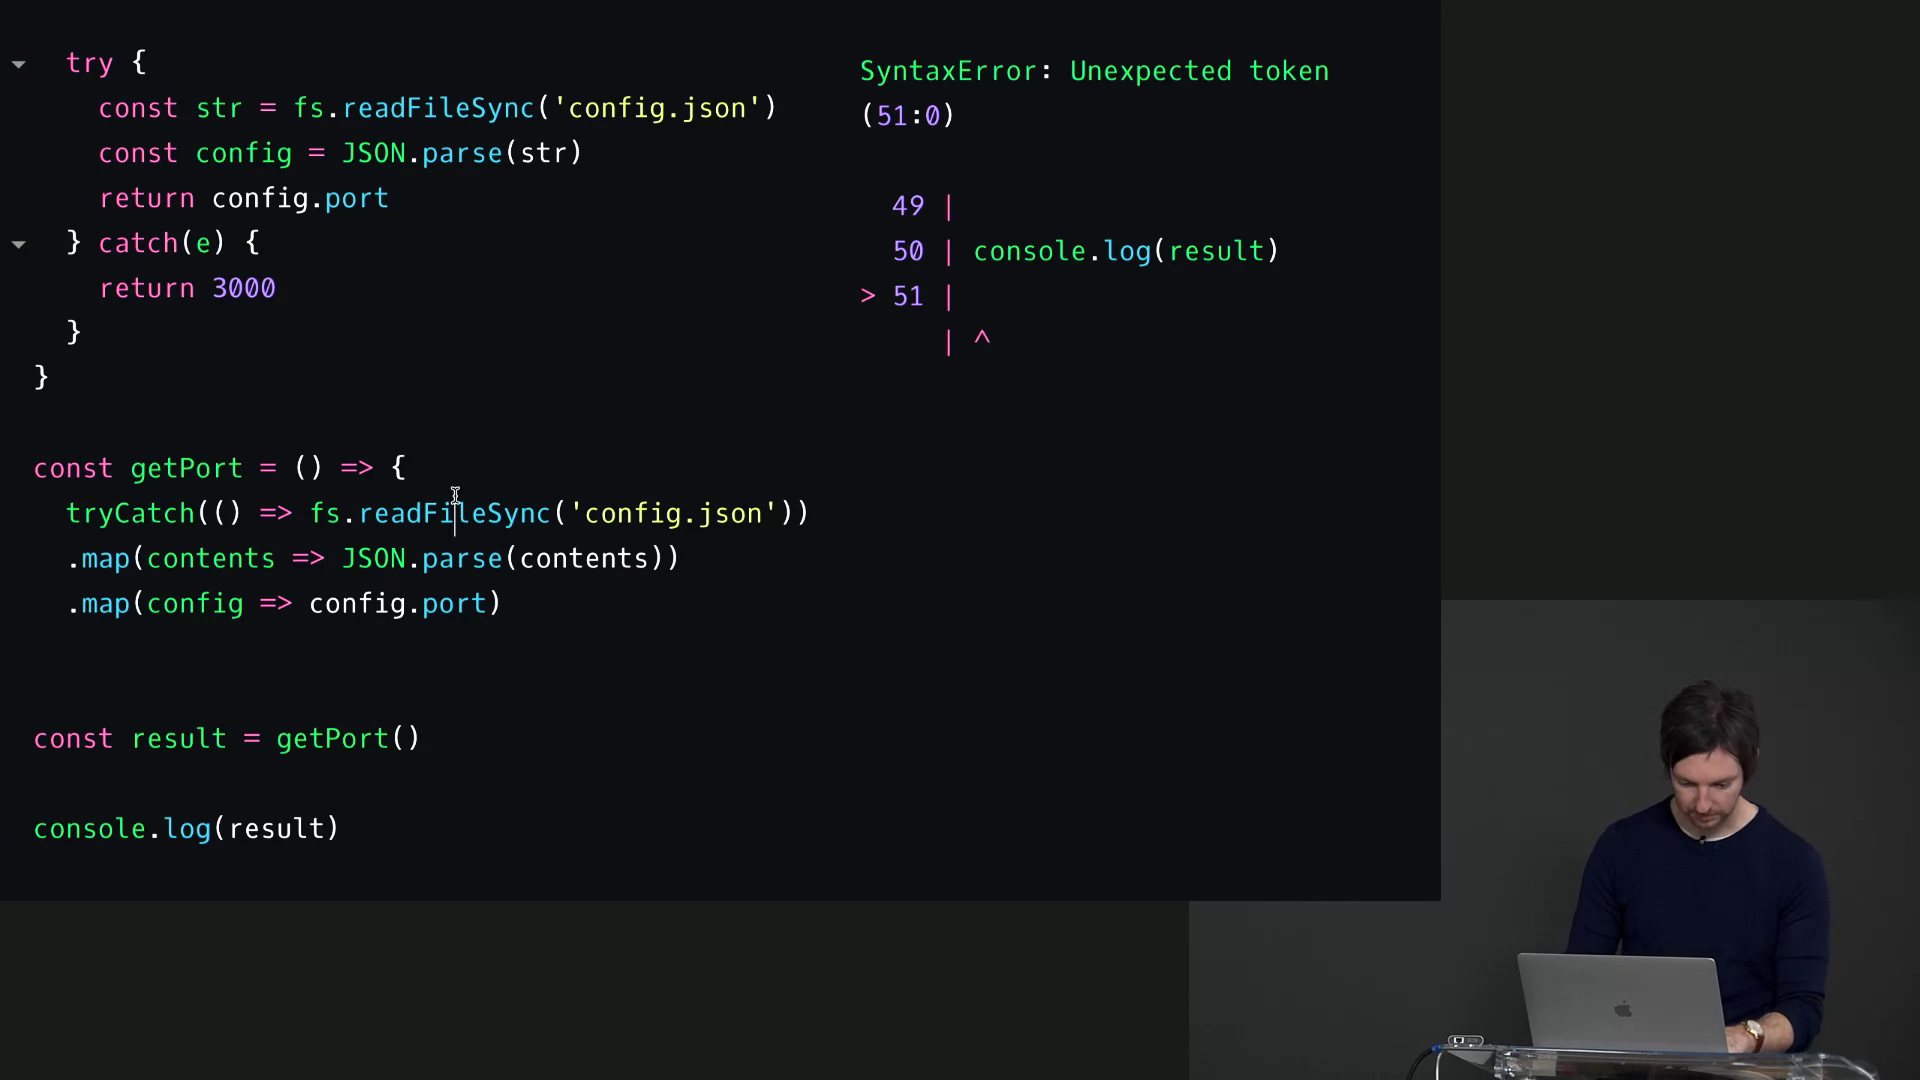Click the line return config.port
Image resolution: width=1920 pixels, height=1080 pixels.
tap(243, 198)
